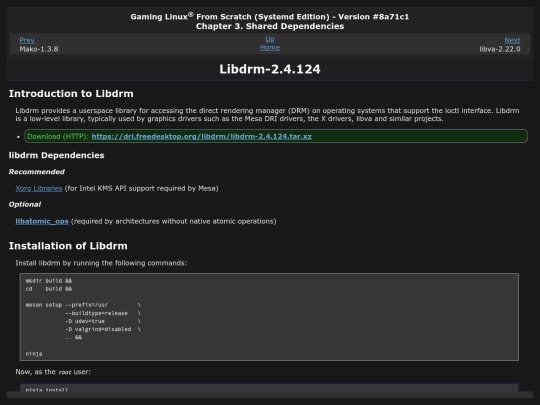Click the Recommended subheading
The height and width of the screenshot is (405, 540).
click(37, 172)
